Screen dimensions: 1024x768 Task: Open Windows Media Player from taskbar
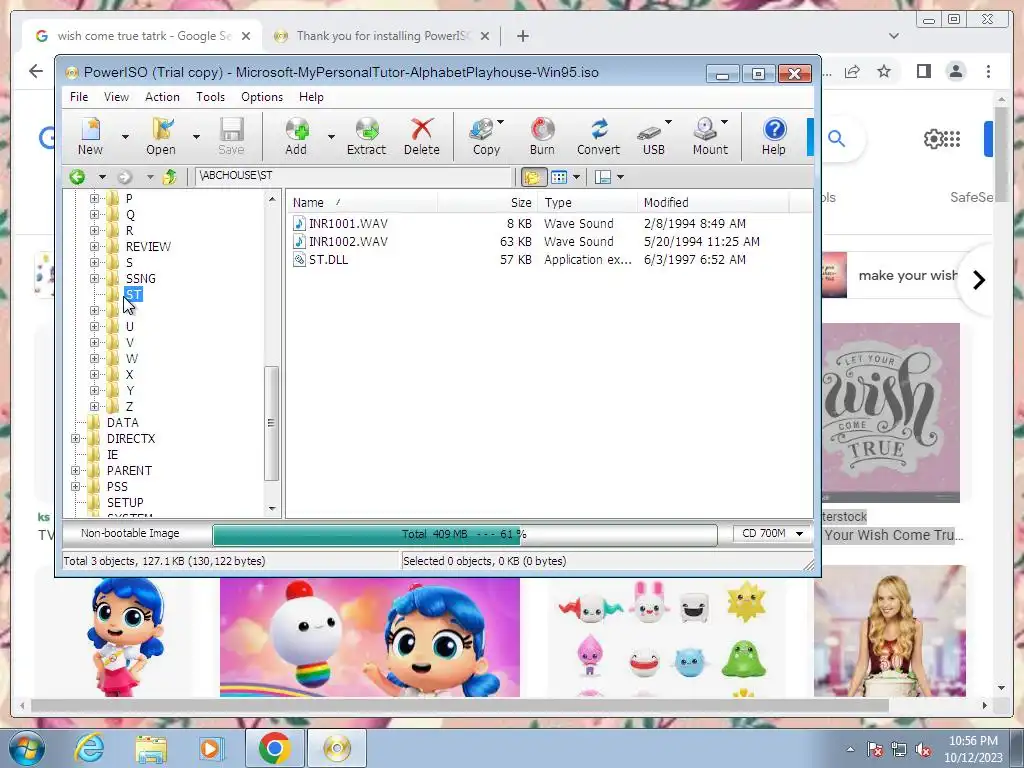[x=210, y=748]
